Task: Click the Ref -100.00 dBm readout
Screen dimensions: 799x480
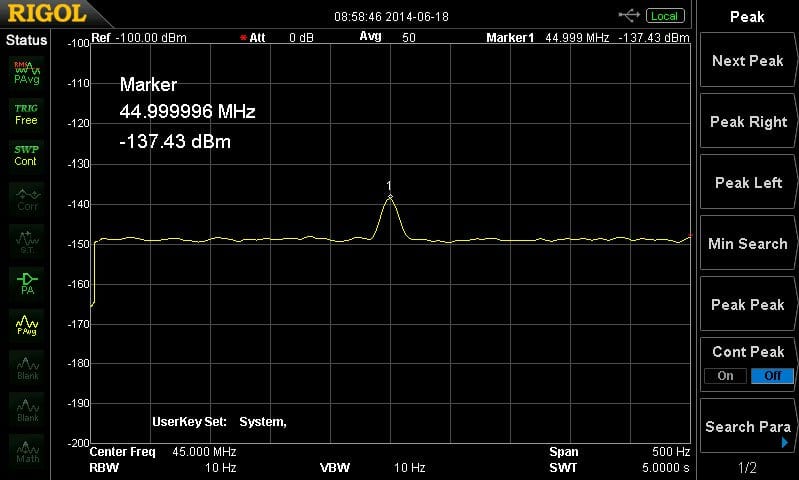Action: 139,38
